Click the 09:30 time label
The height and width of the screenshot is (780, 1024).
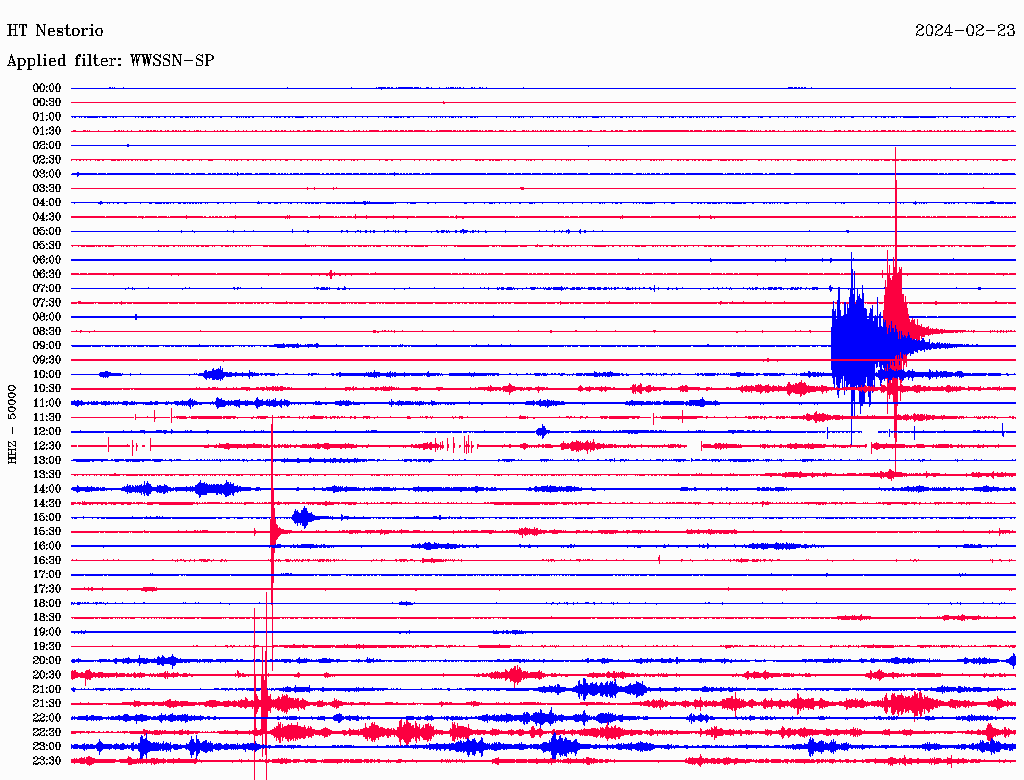tap(47, 360)
